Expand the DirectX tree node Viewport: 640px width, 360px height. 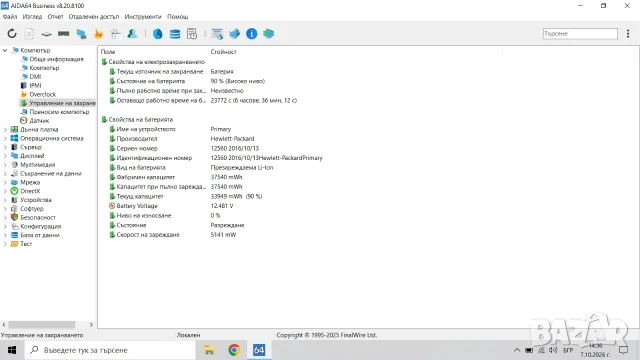5,191
